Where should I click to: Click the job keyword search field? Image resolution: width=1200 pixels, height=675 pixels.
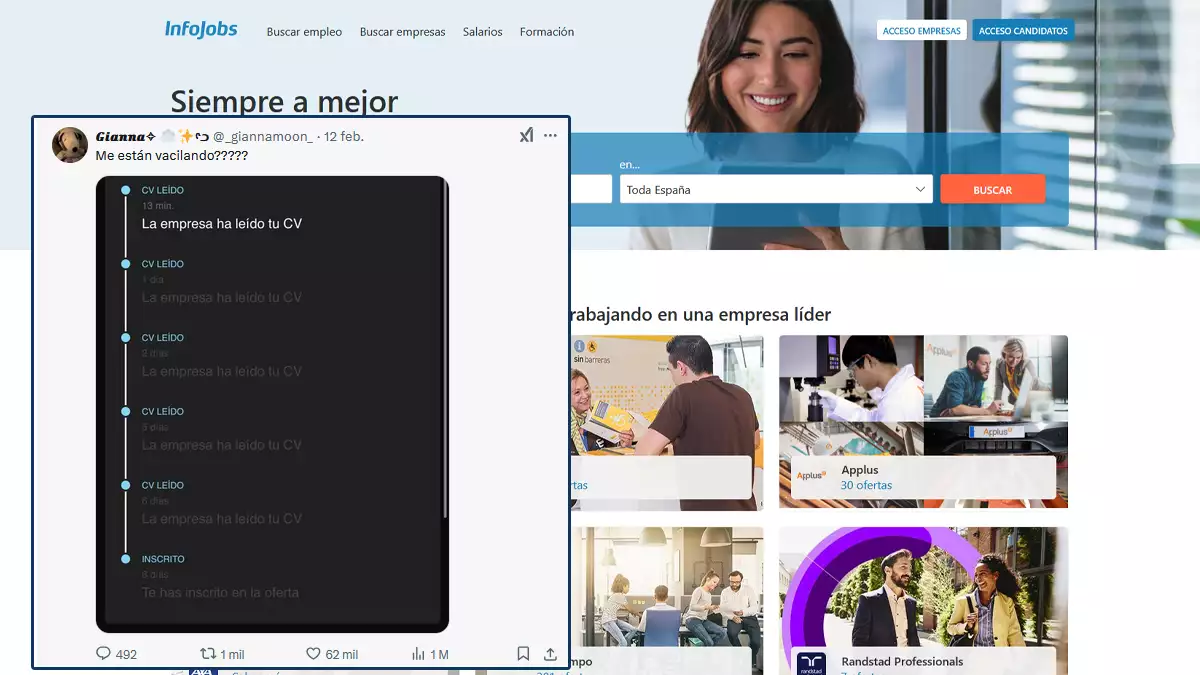click(590, 189)
